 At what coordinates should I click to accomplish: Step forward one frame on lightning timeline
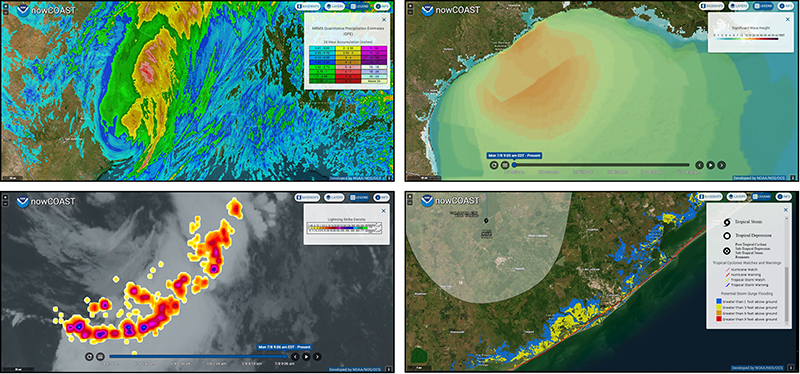click(317, 356)
